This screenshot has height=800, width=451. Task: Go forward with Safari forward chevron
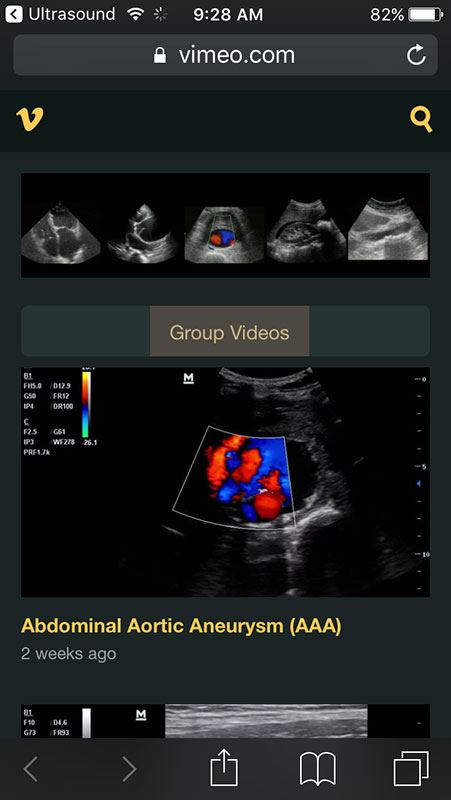coord(129,769)
